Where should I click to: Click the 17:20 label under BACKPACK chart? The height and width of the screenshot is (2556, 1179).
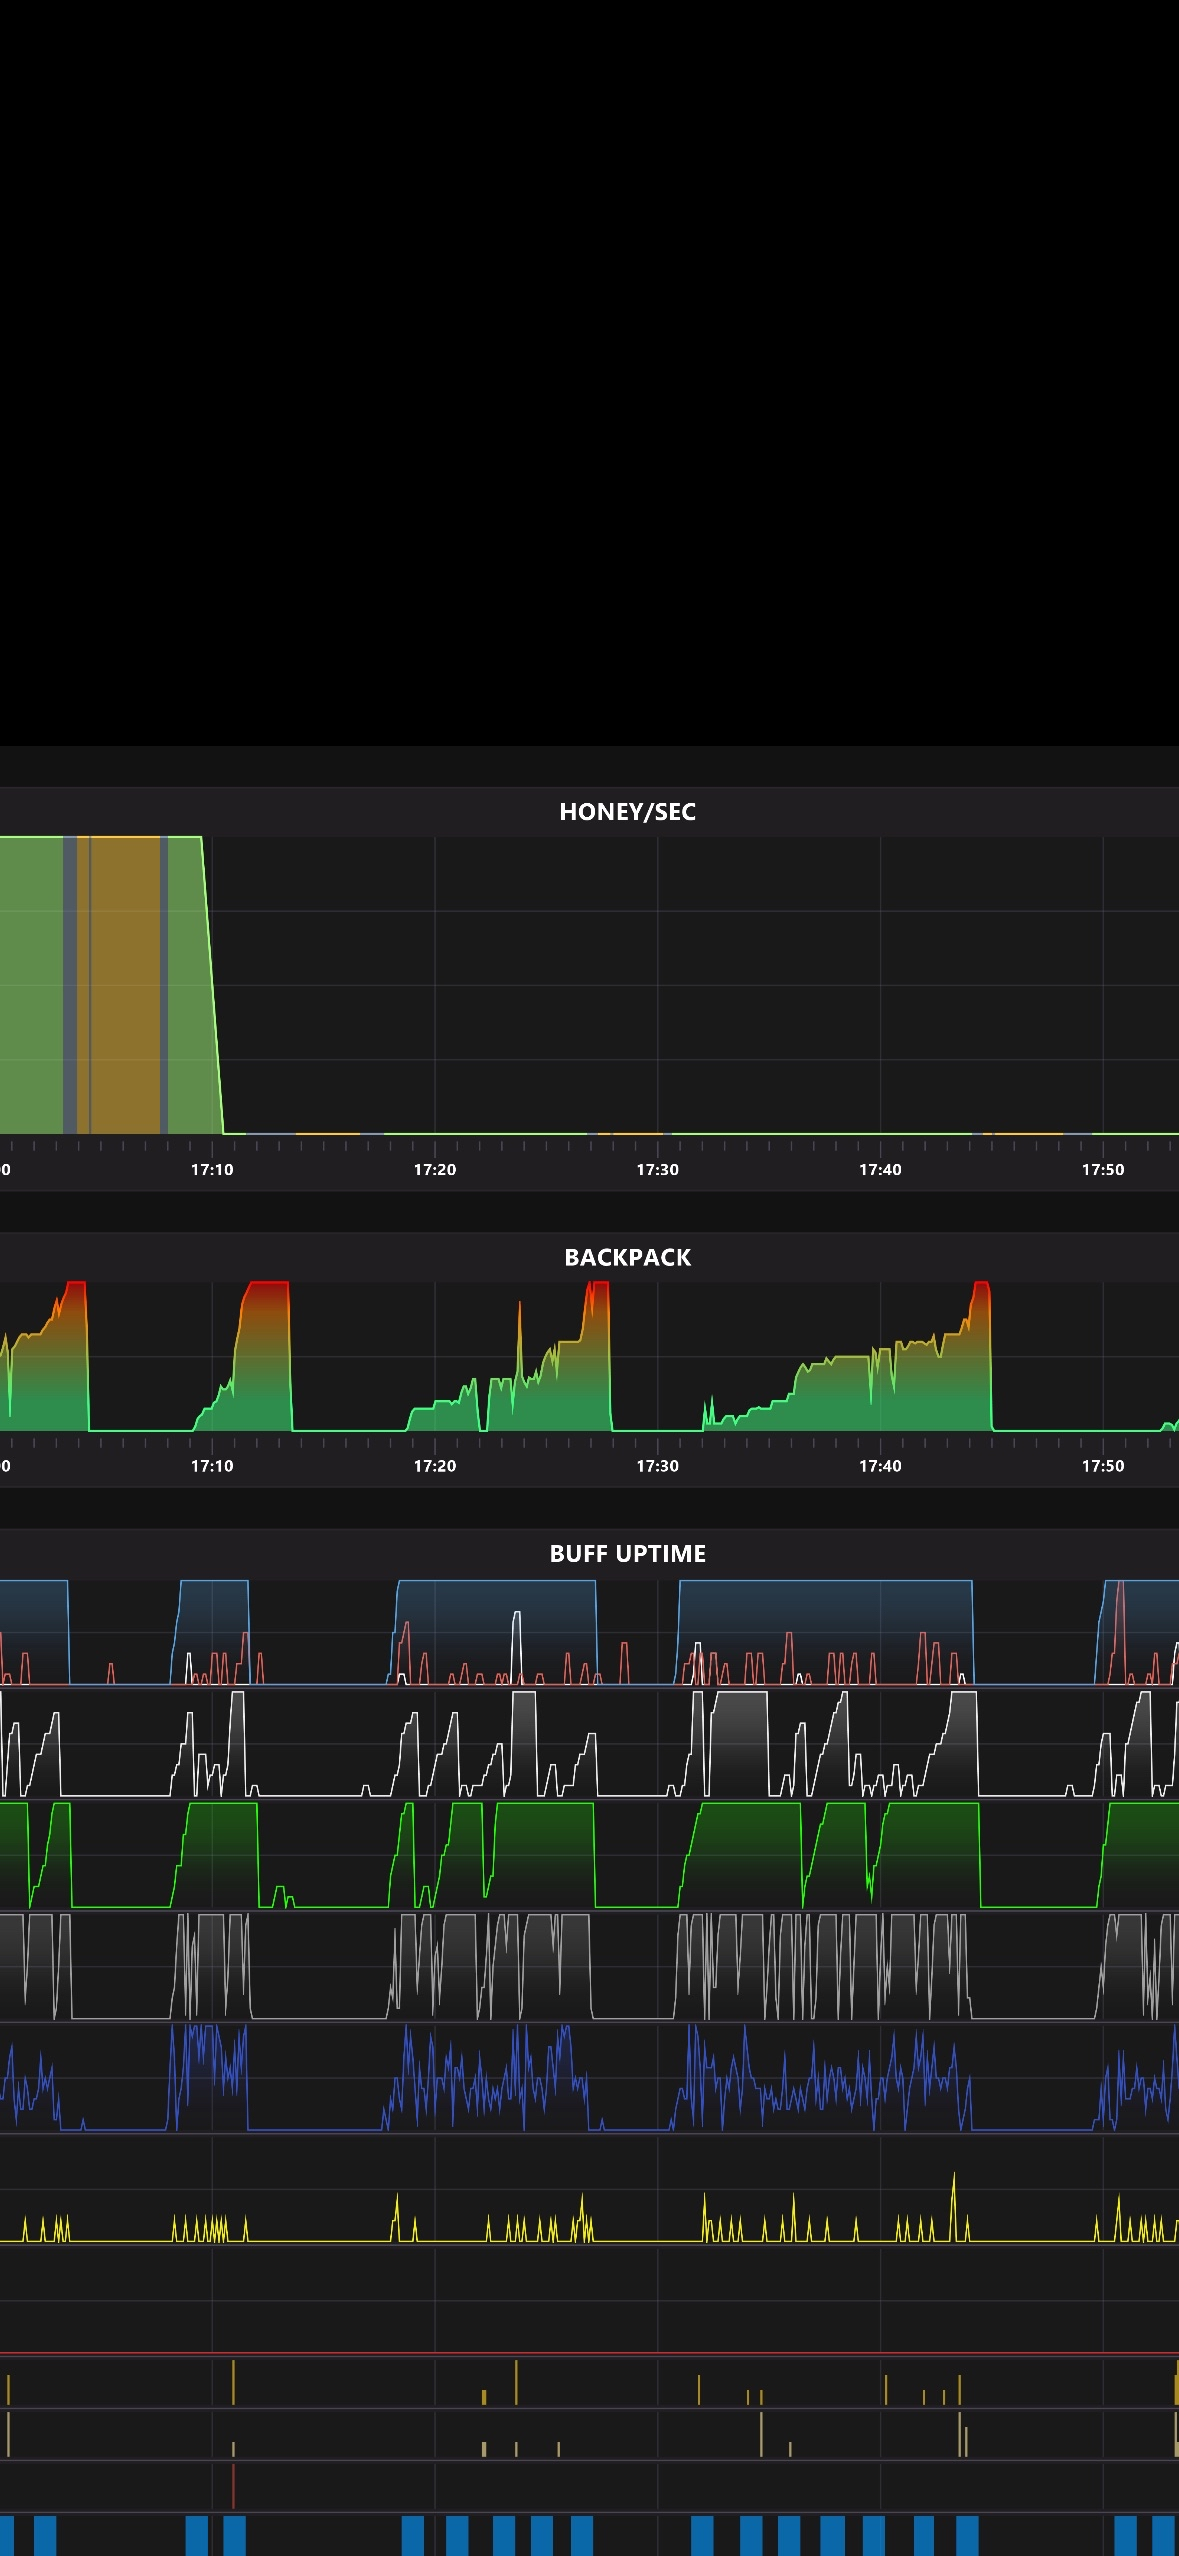pos(435,1466)
